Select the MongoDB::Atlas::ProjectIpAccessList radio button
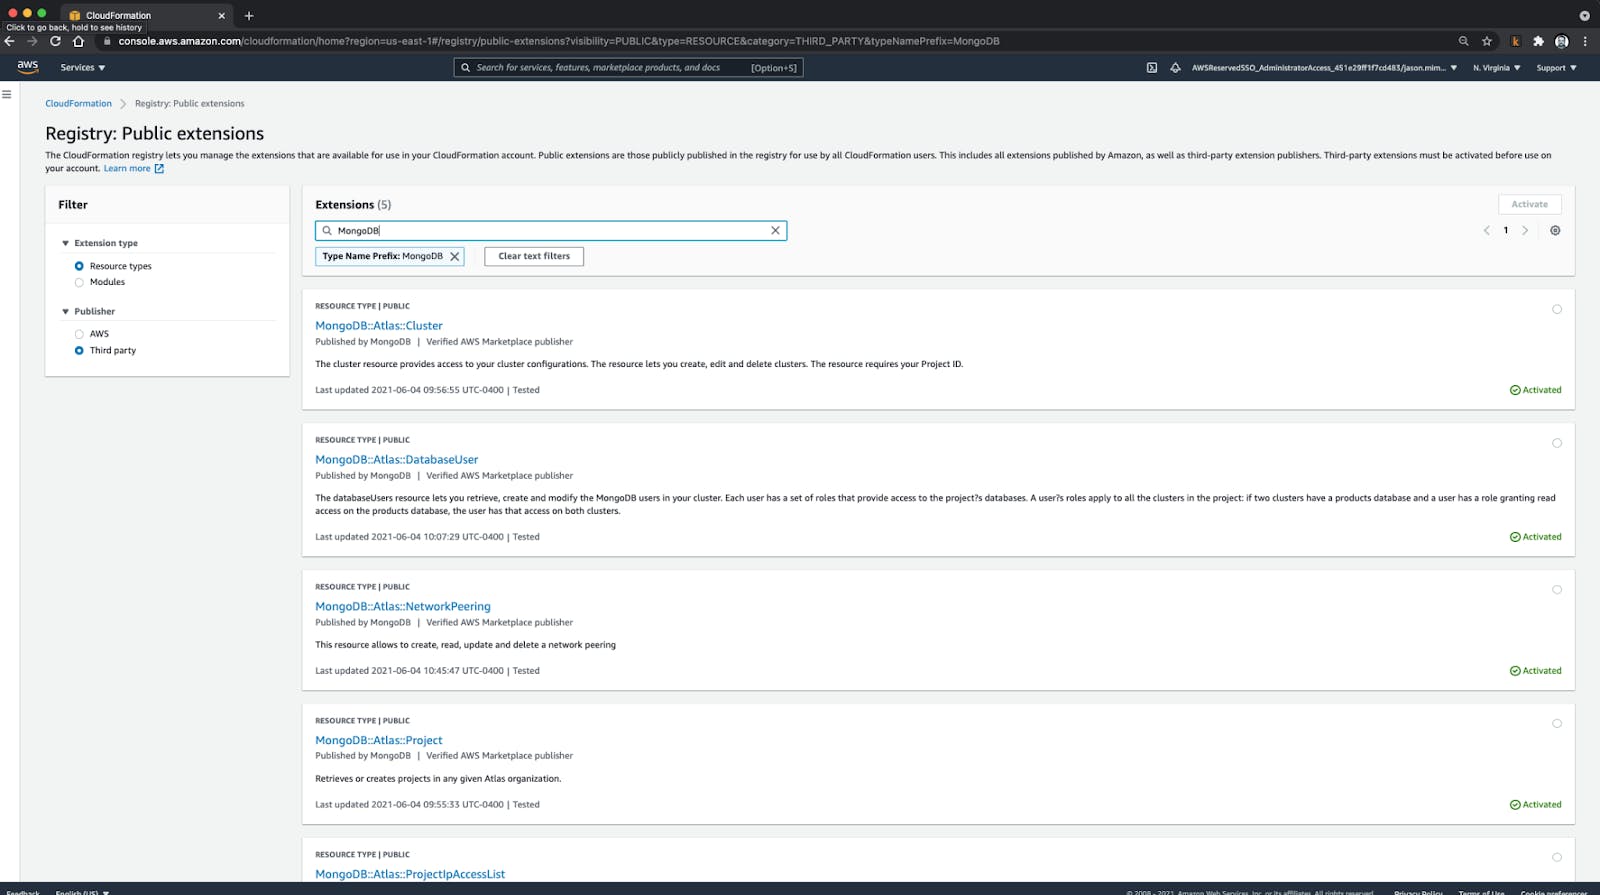1600x895 pixels. pyautogui.click(x=1557, y=857)
